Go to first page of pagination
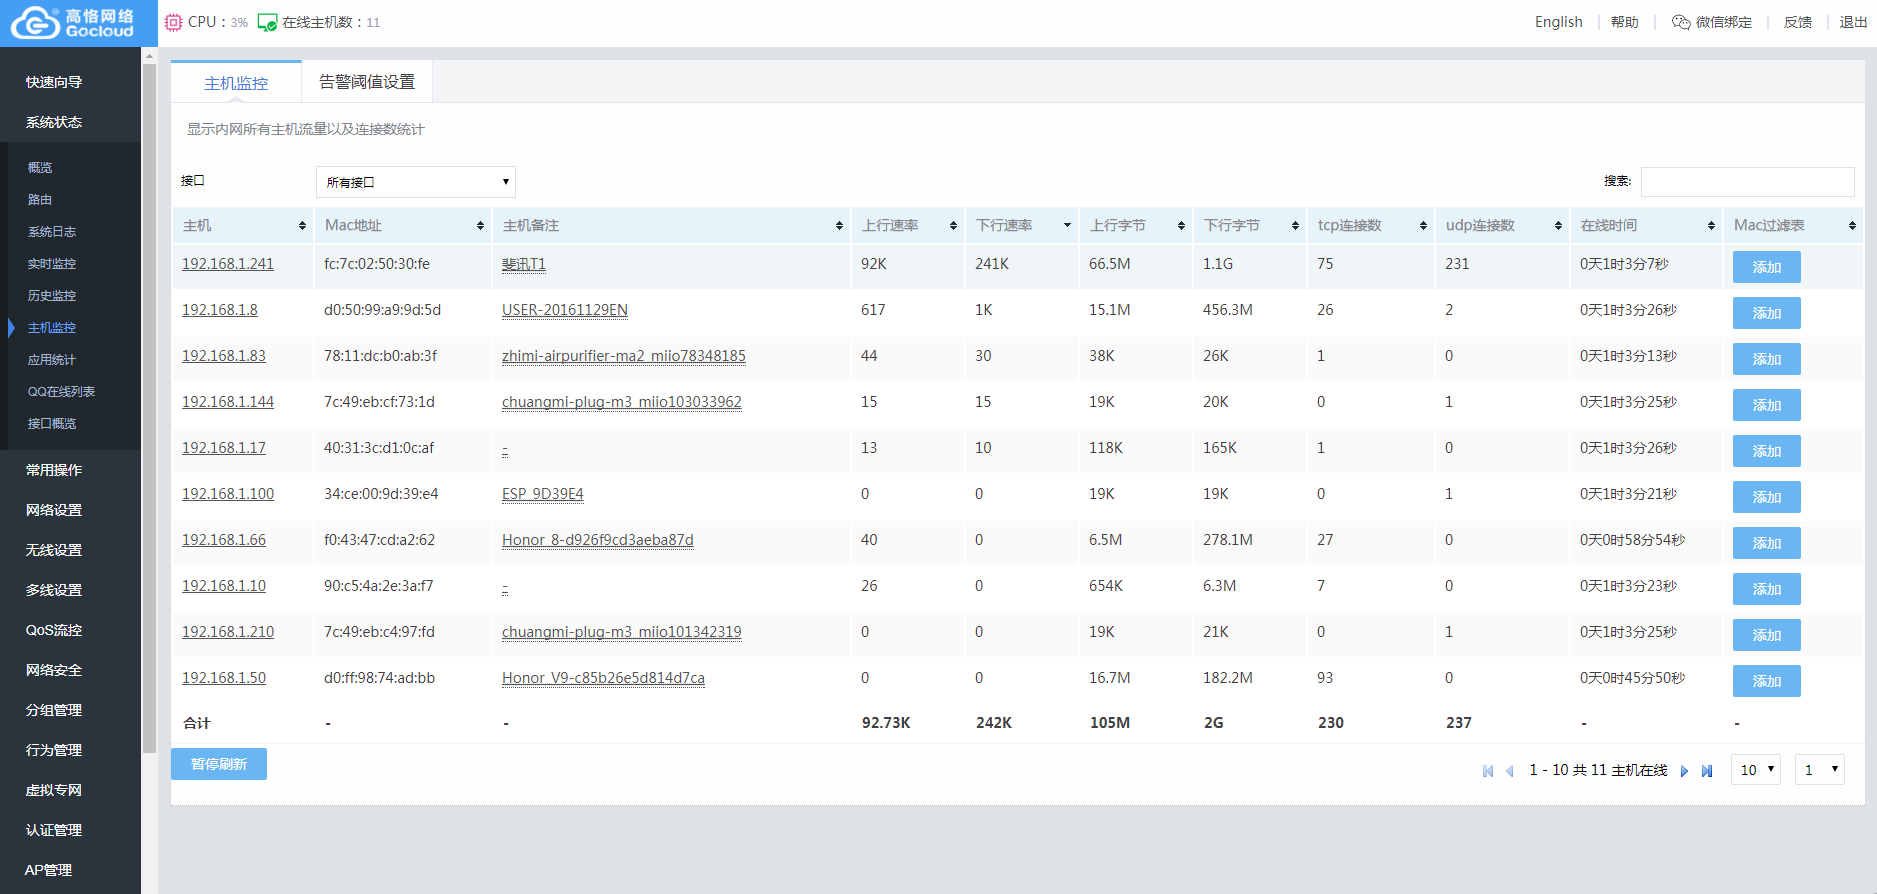 pyautogui.click(x=1488, y=771)
